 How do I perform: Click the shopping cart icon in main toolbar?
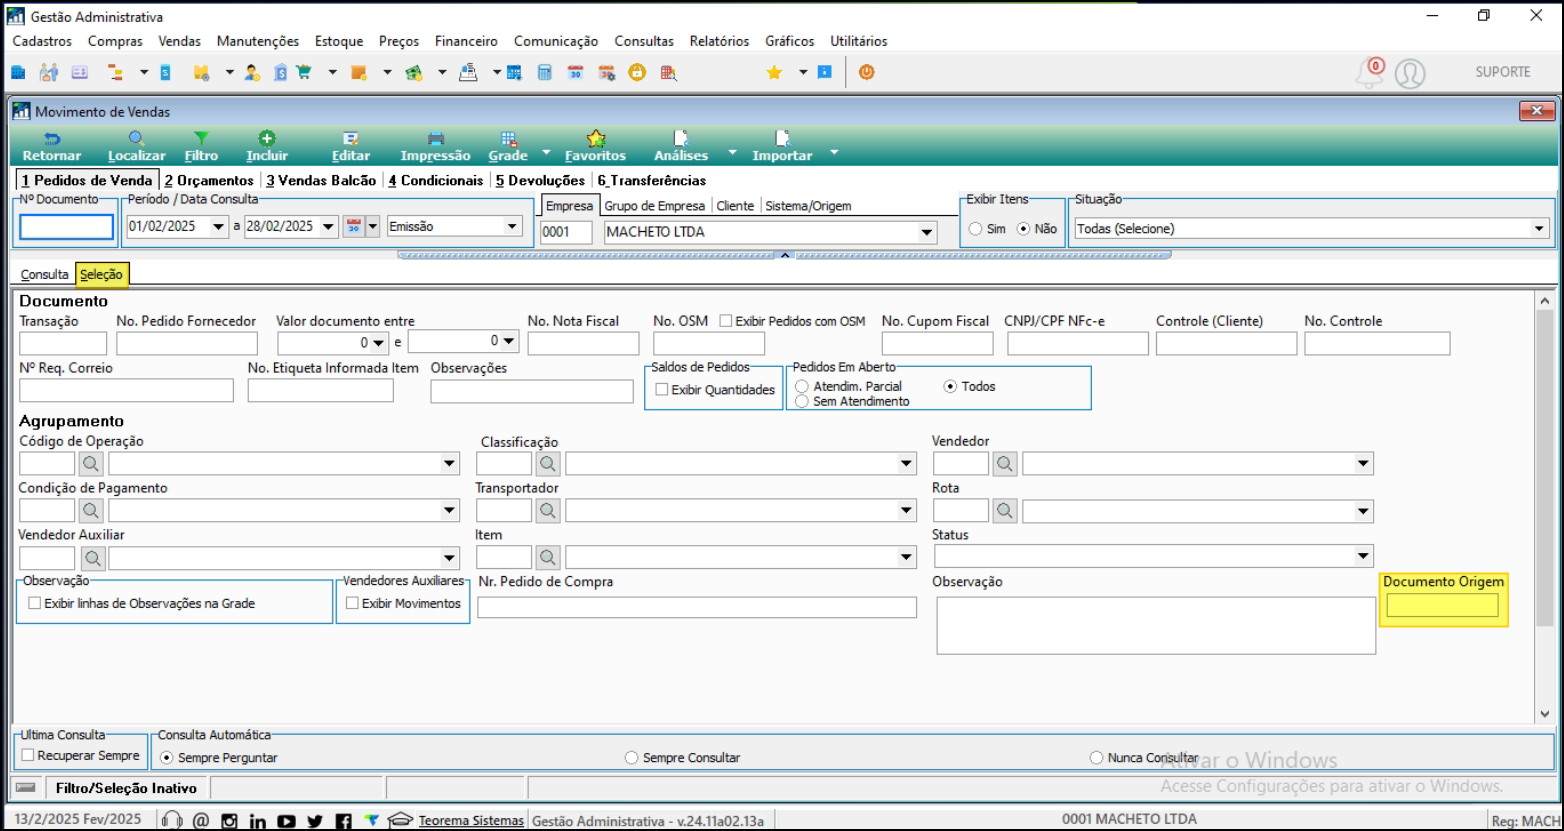pyautogui.click(x=305, y=72)
